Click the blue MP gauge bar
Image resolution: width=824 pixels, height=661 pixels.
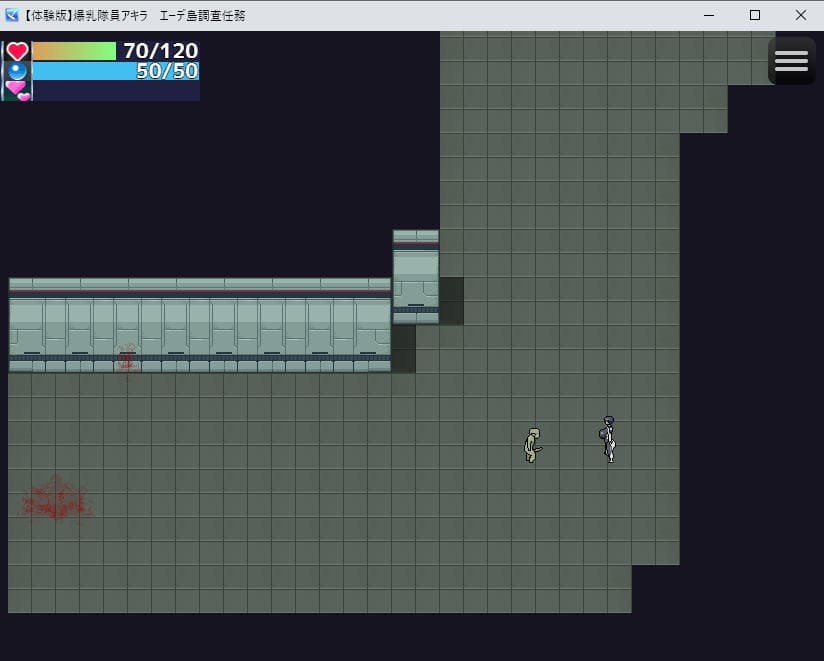(116, 71)
